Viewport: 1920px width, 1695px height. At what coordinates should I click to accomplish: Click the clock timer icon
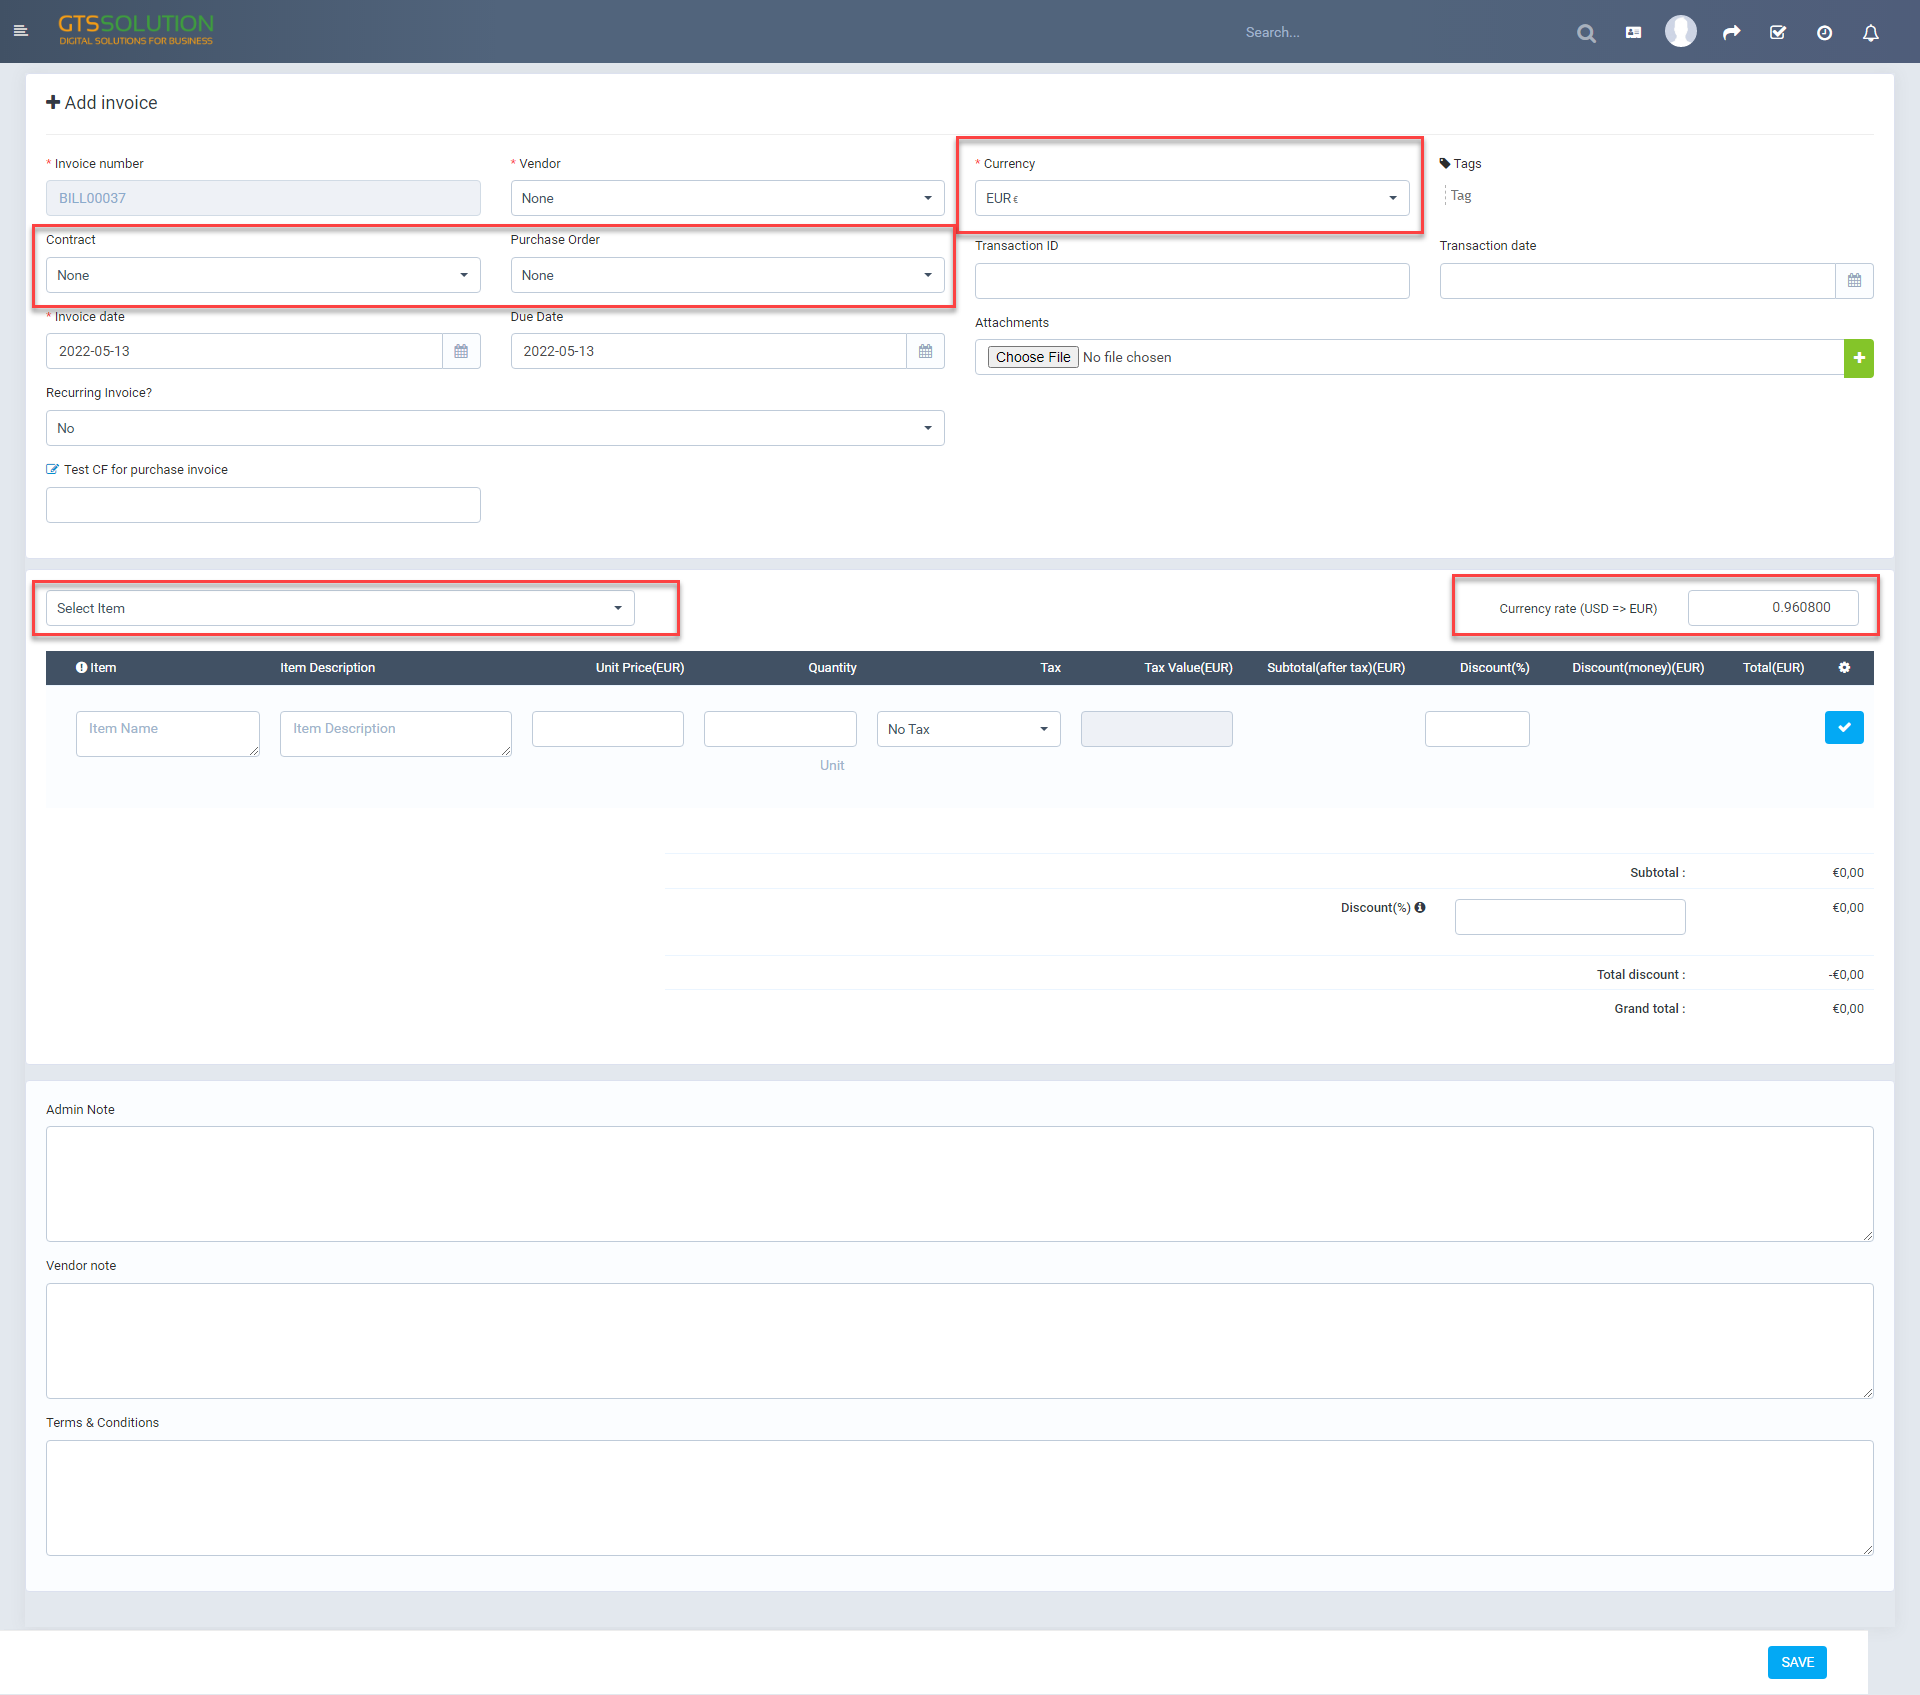(x=1824, y=33)
